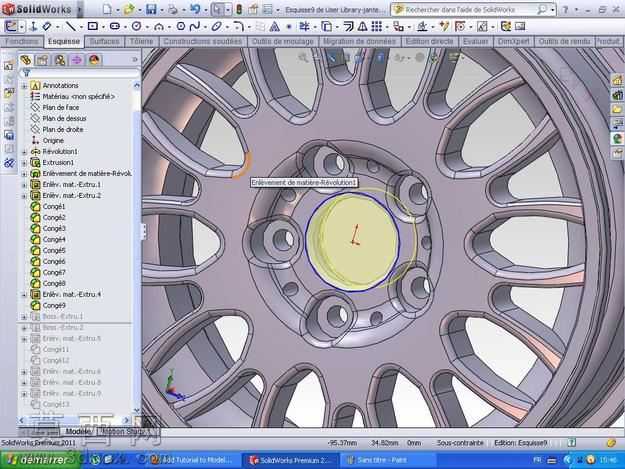Select the Congé9 feature
625x469 pixels.
[54, 306]
